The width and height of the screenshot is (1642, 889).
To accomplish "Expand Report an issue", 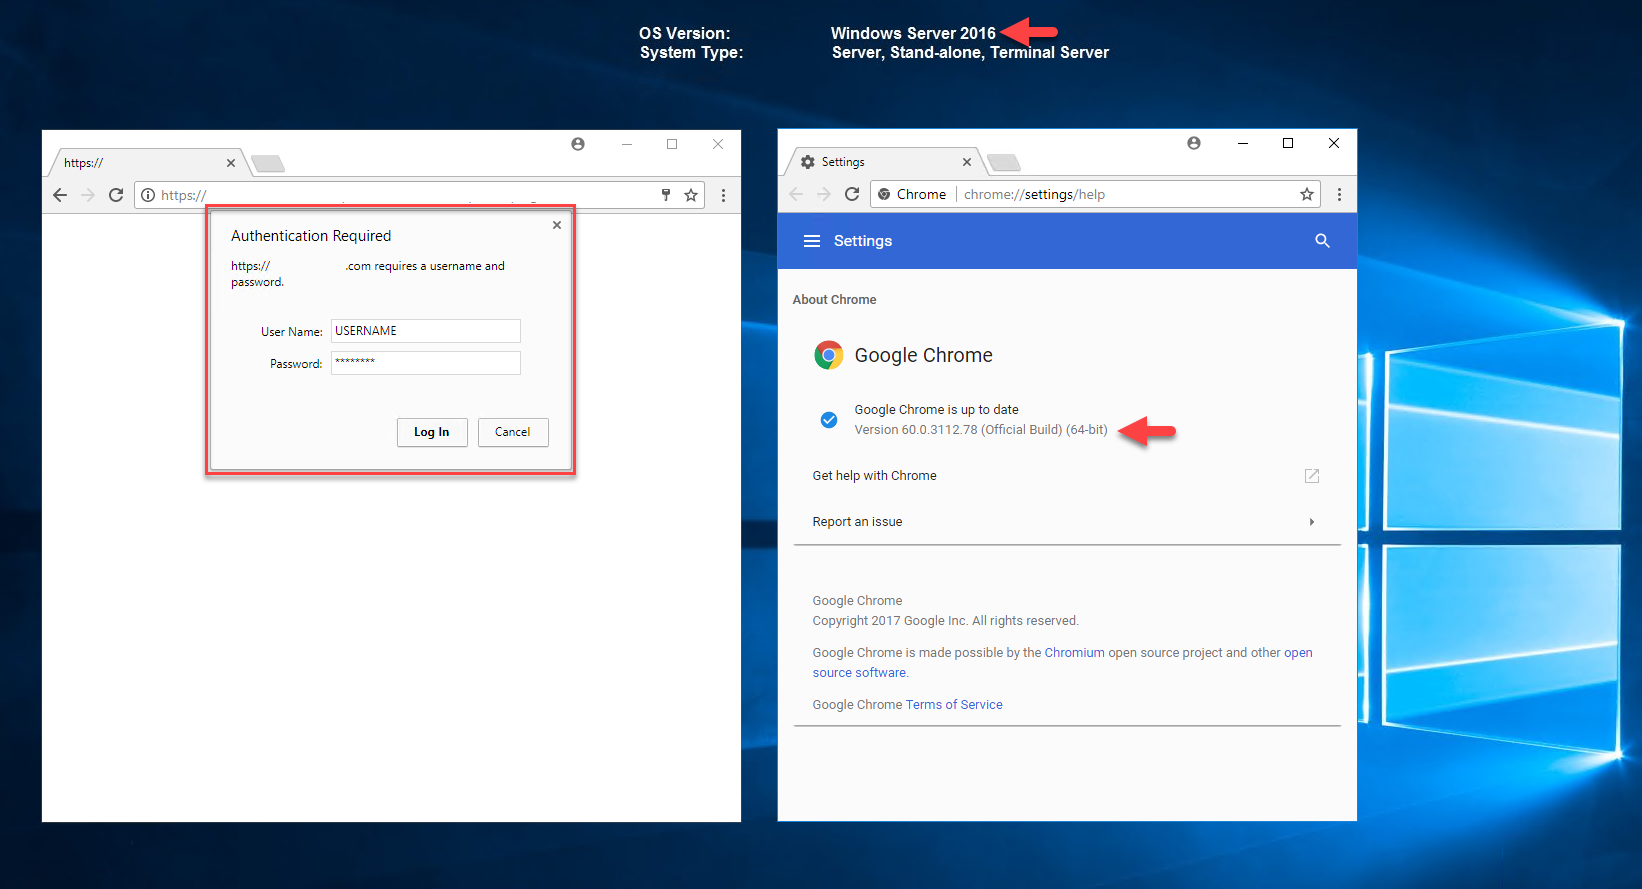I will pyautogui.click(x=1067, y=522).
